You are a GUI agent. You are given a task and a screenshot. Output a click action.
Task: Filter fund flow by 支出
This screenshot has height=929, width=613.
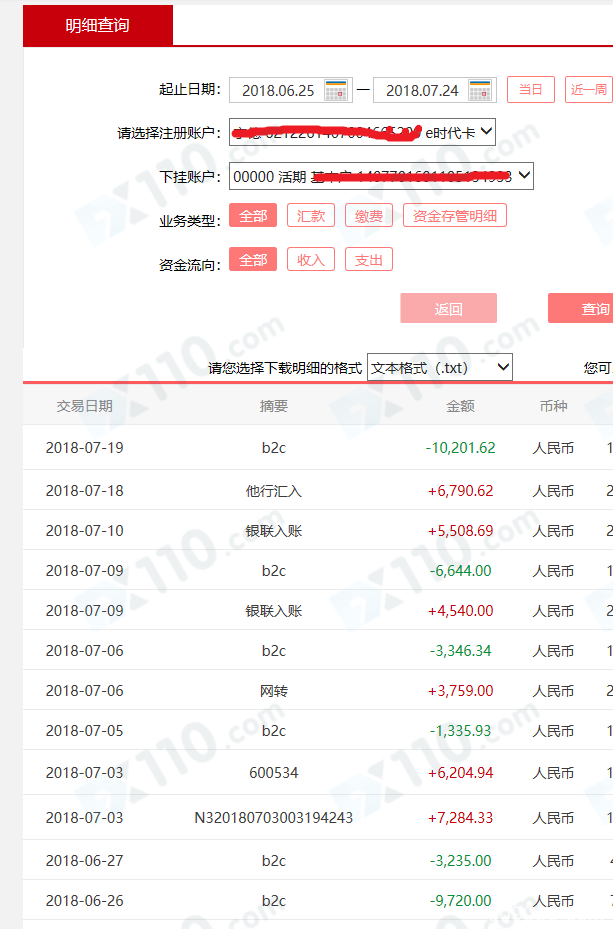click(369, 260)
